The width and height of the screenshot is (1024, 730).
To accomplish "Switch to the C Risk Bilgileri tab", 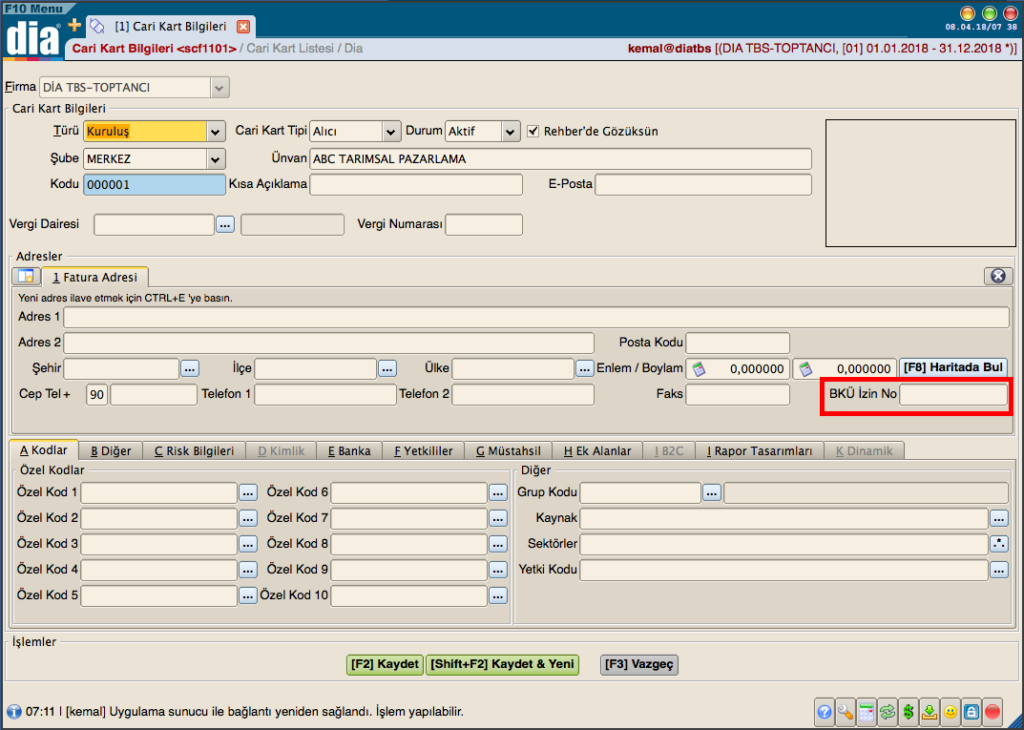I will point(194,451).
